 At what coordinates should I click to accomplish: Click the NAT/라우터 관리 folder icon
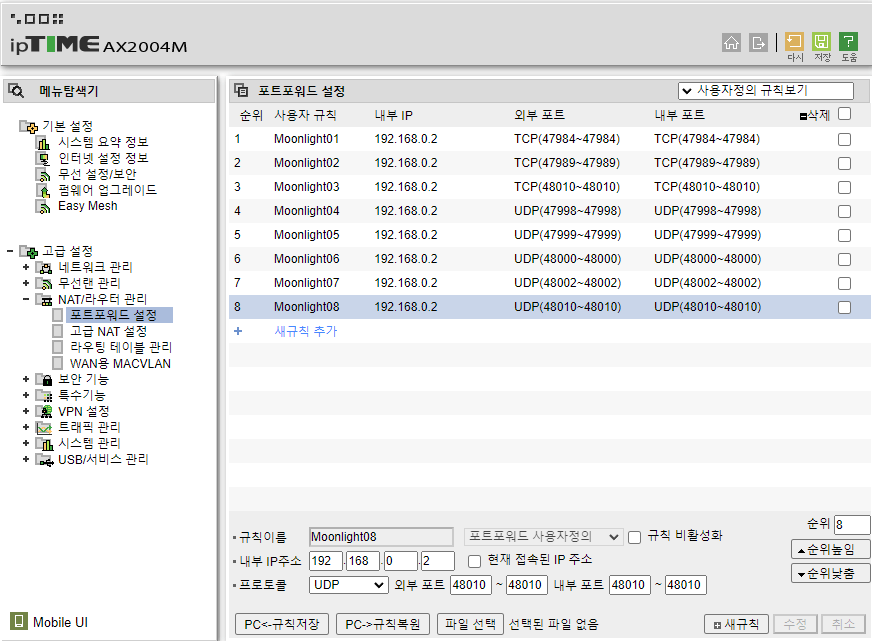click(44, 300)
